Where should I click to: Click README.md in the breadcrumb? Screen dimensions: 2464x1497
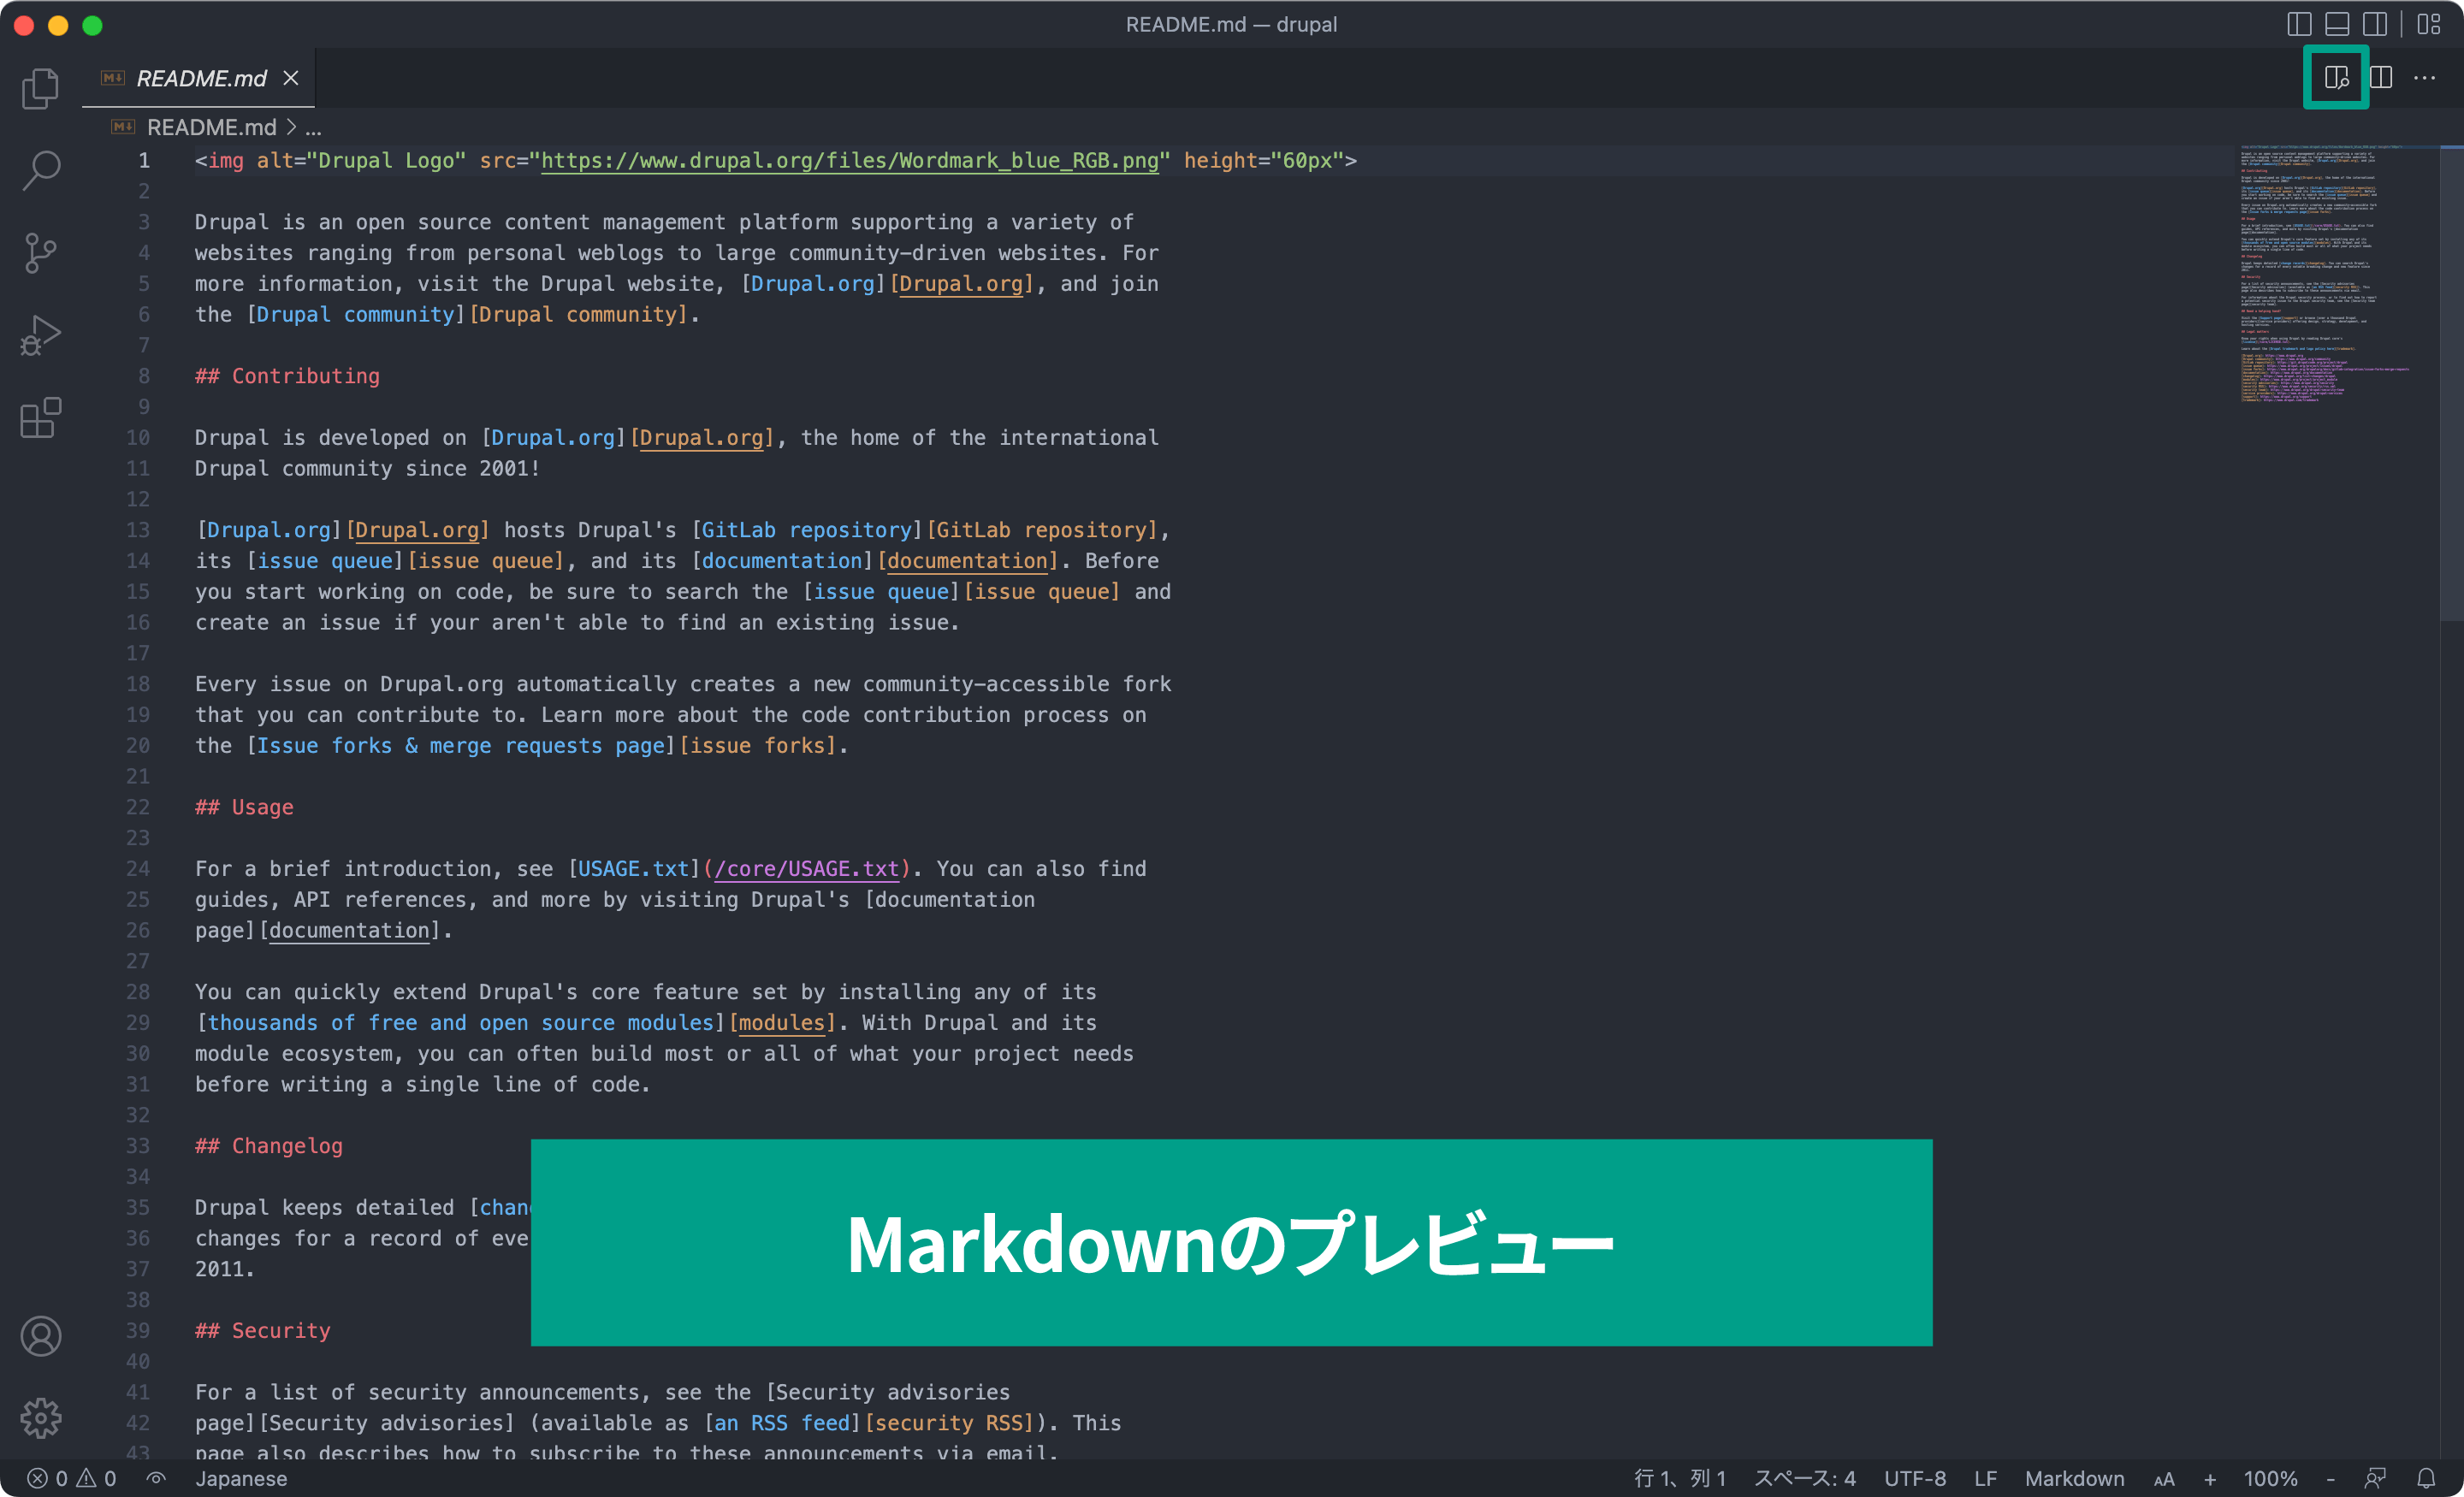(x=211, y=127)
